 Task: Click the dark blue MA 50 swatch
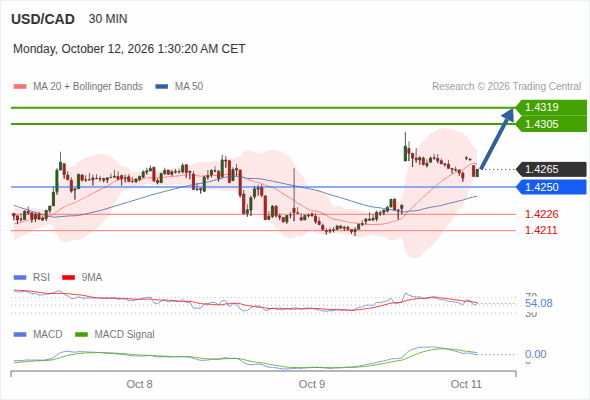click(162, 87)
